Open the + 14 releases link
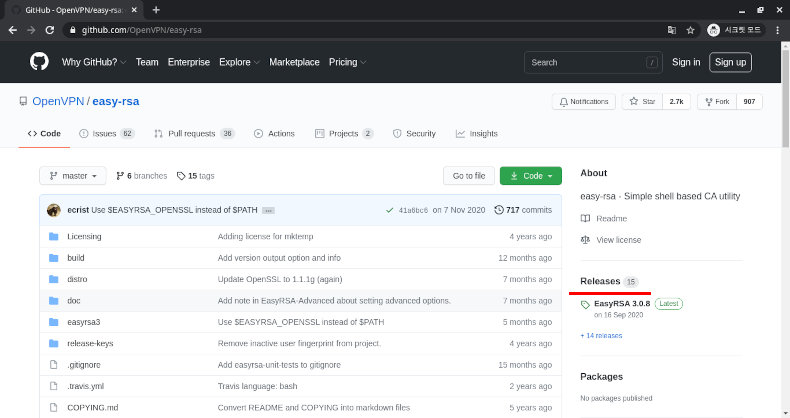Viewport: 790px width, 418px height. click(601, 335)
